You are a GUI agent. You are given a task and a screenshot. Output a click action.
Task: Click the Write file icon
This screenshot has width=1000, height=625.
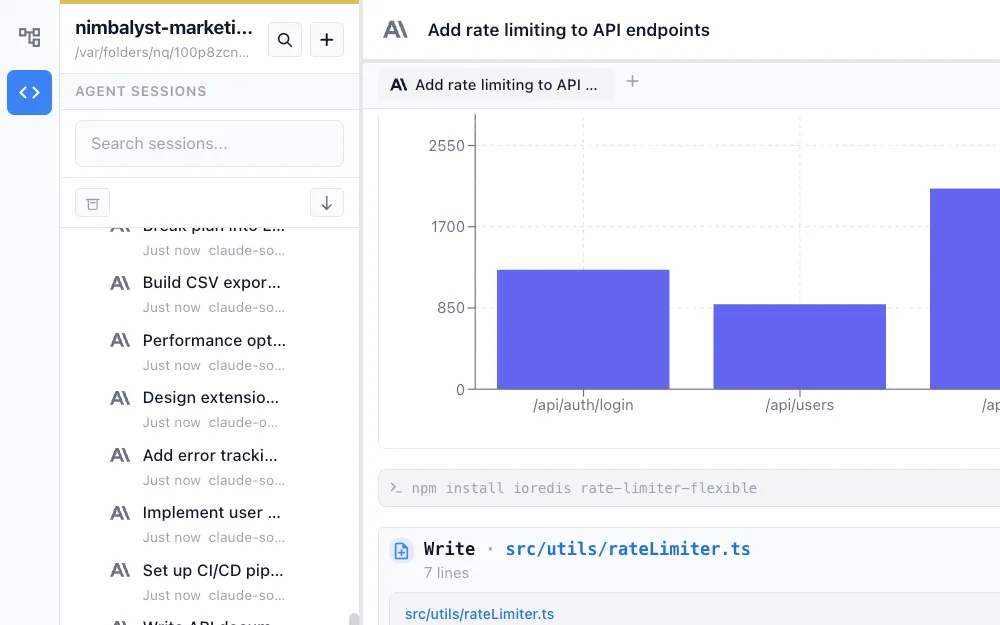tap(401, 550)
